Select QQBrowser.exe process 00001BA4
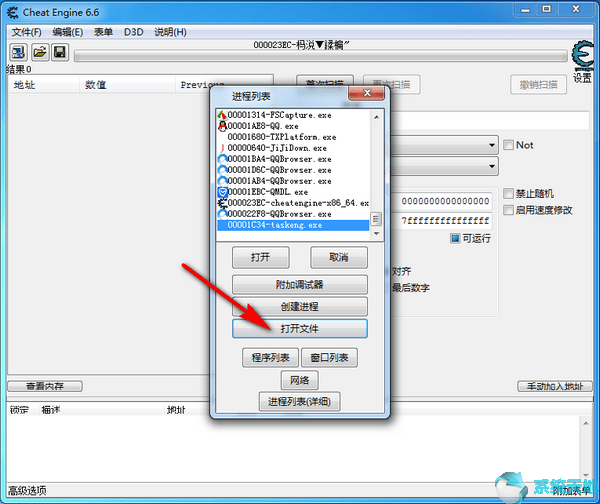Screen dimensions: 600x504 click(293, 159)
